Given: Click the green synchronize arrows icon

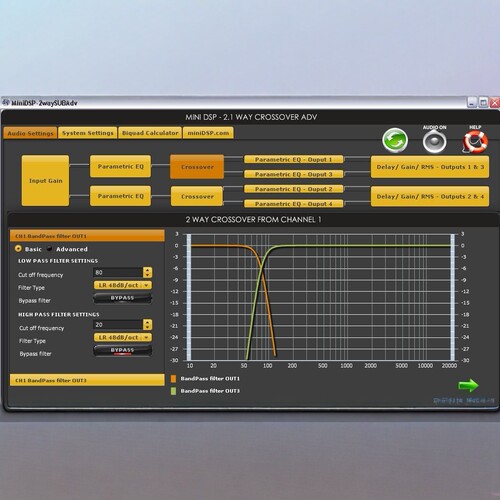Looking at the screenshot, I should point(395,140).
